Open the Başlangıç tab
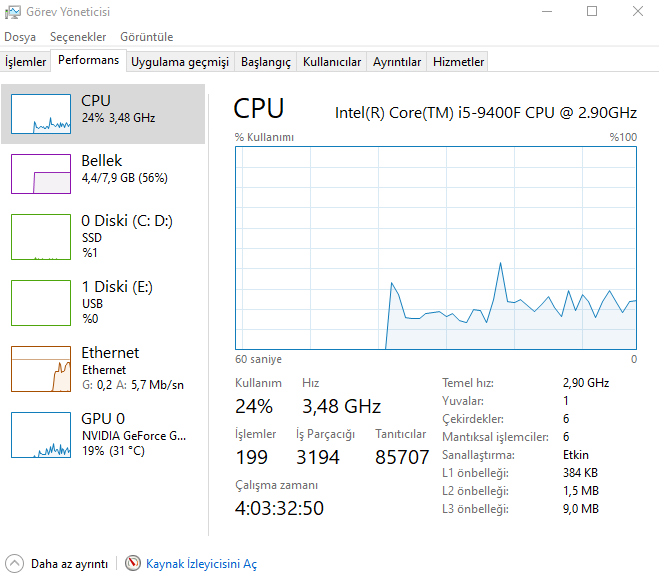Screen dimensions: 659x581 (x=265, y=62)
